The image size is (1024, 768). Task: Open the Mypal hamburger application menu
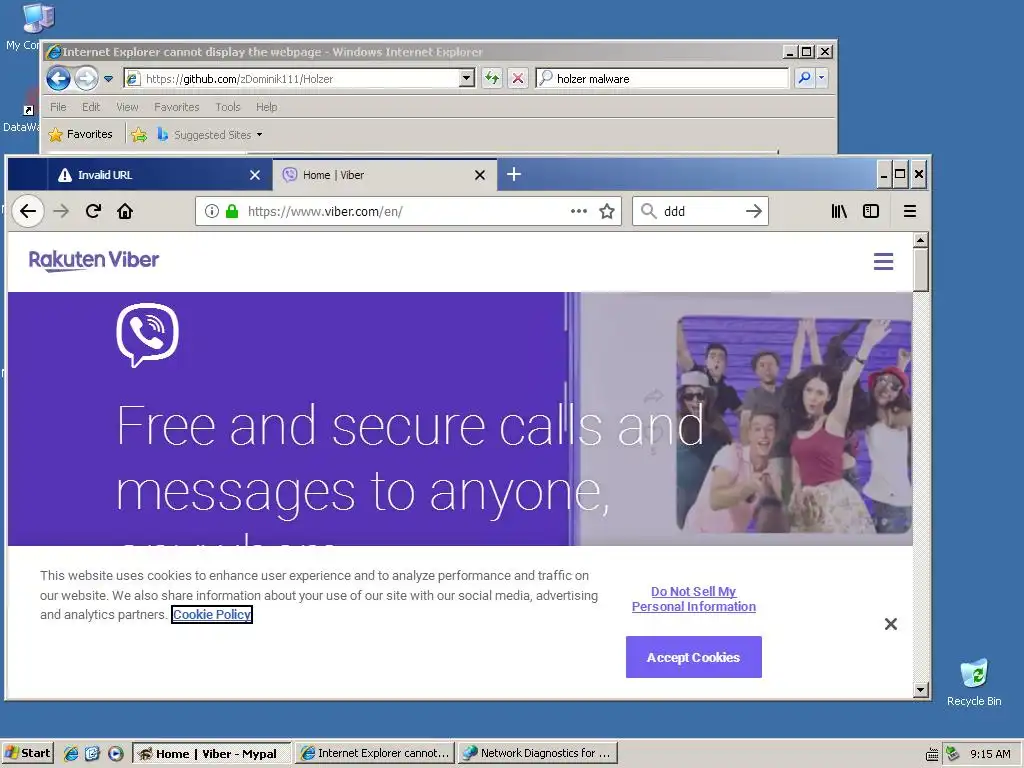click(910, 211)
